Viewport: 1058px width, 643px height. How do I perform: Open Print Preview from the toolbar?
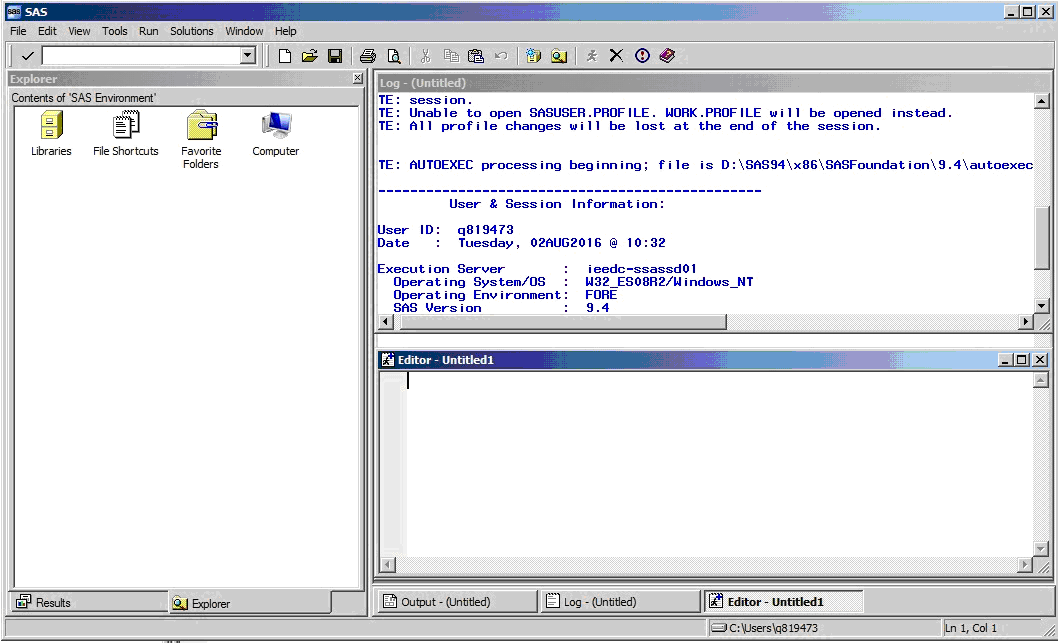[x=394, y=56]
